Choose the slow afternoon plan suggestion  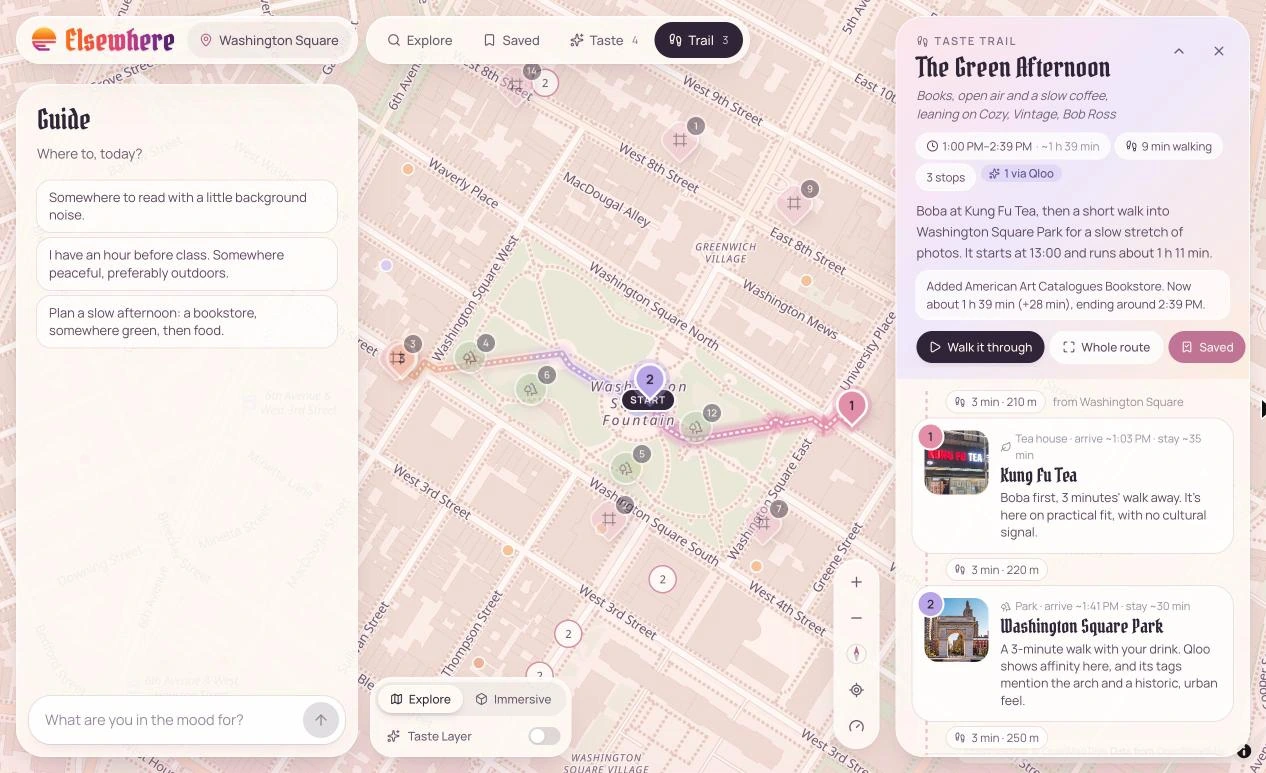click(x=187, y=322)
